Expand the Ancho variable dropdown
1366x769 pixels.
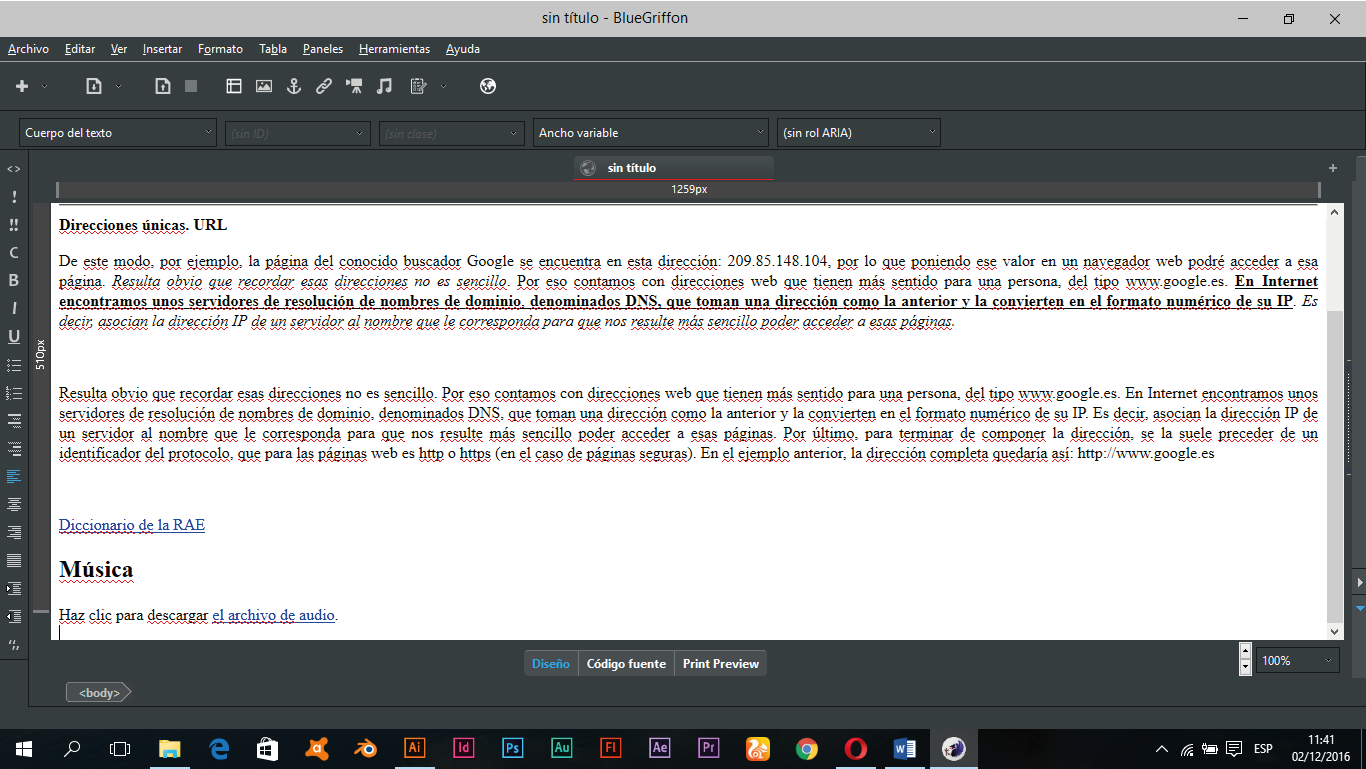click(650, 132)
